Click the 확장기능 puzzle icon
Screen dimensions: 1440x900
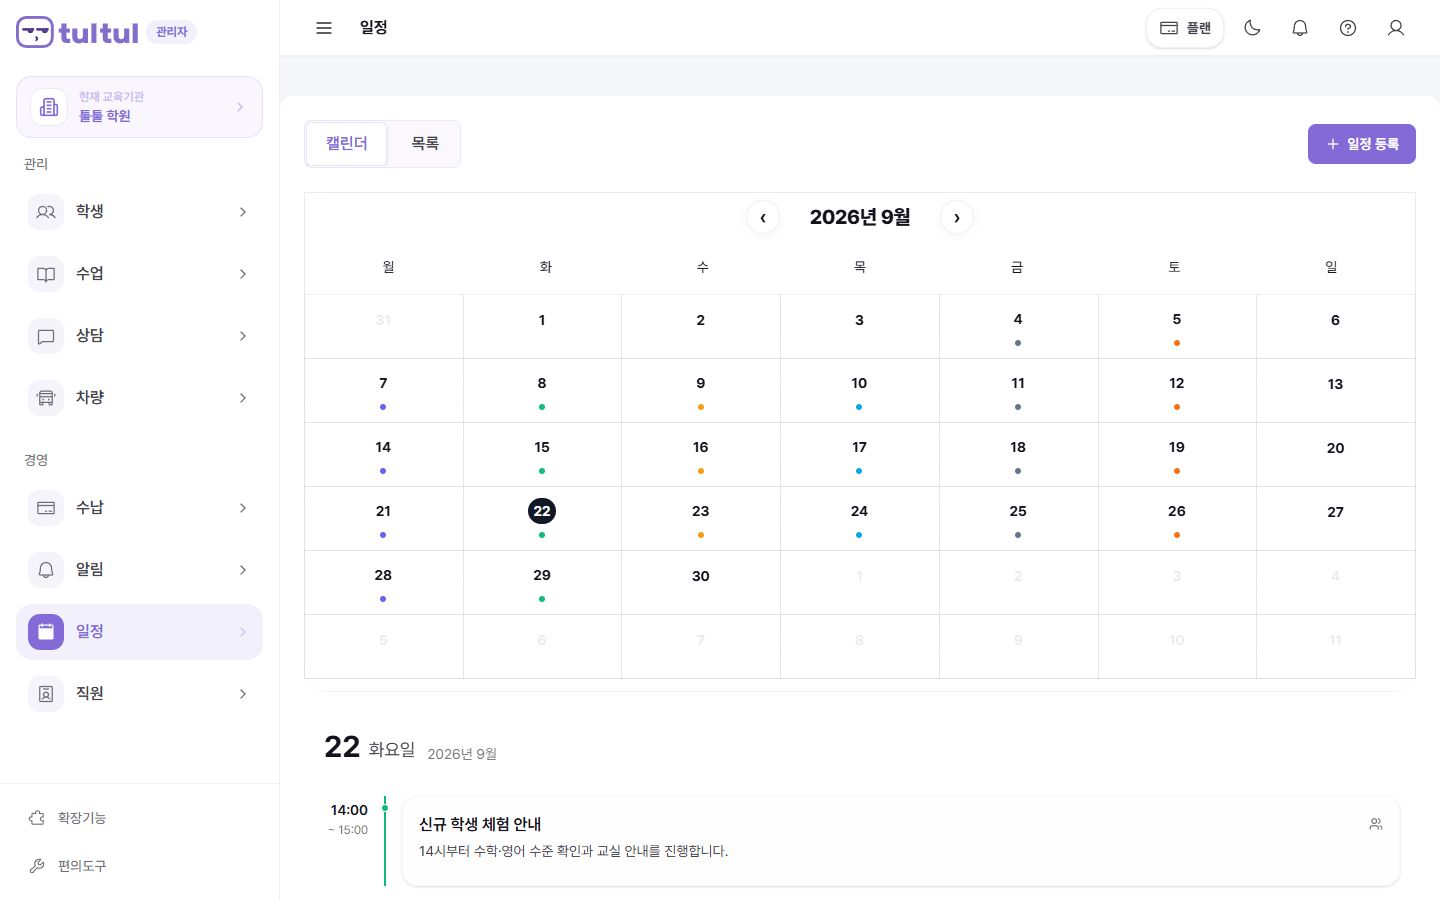[x=37, y=818]
